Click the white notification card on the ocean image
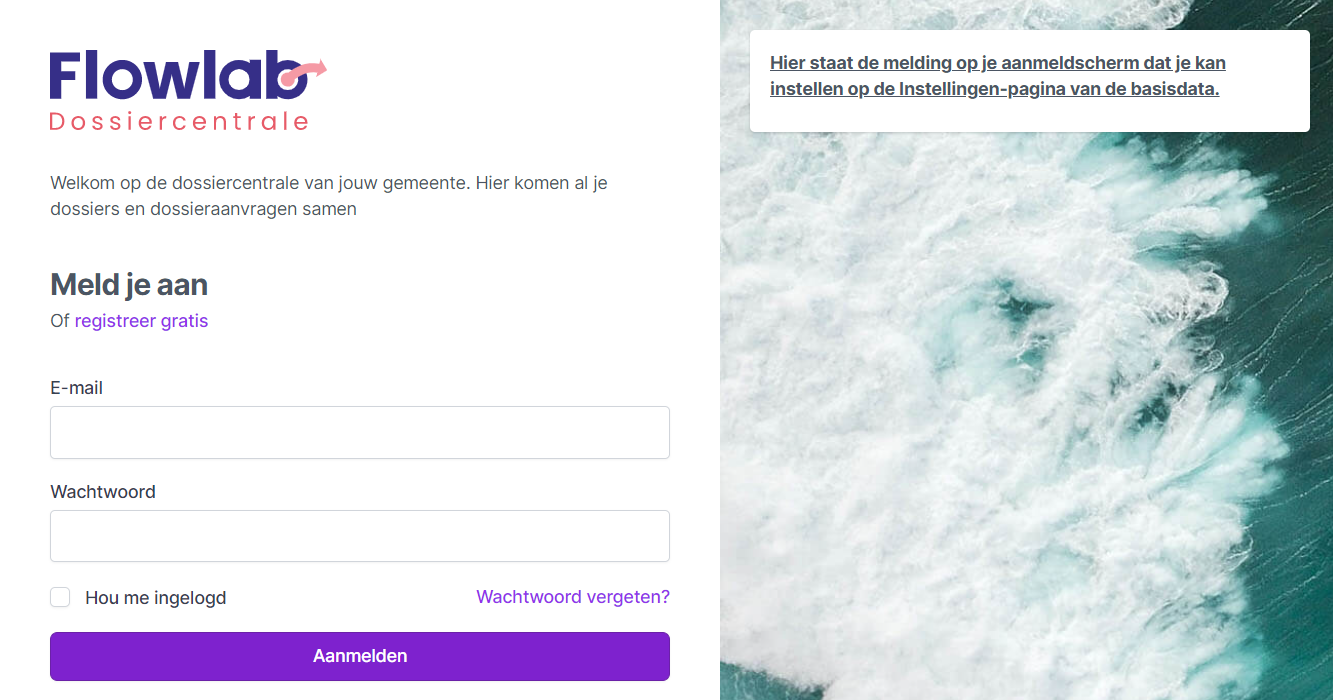The height and width of the screenshot is (700, 1333). coord(1030,81)
